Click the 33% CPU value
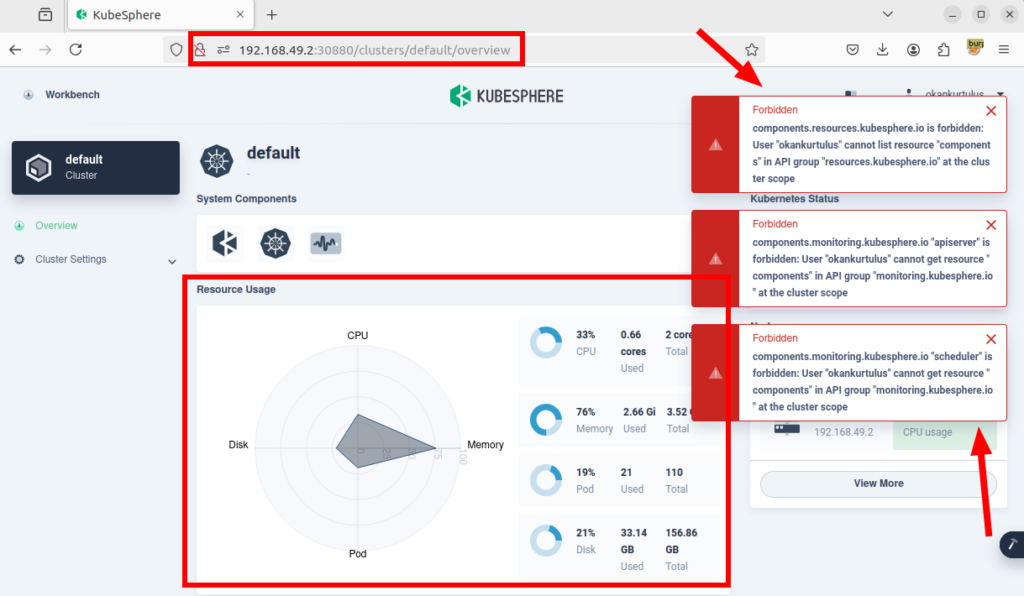 click(585, 335)
